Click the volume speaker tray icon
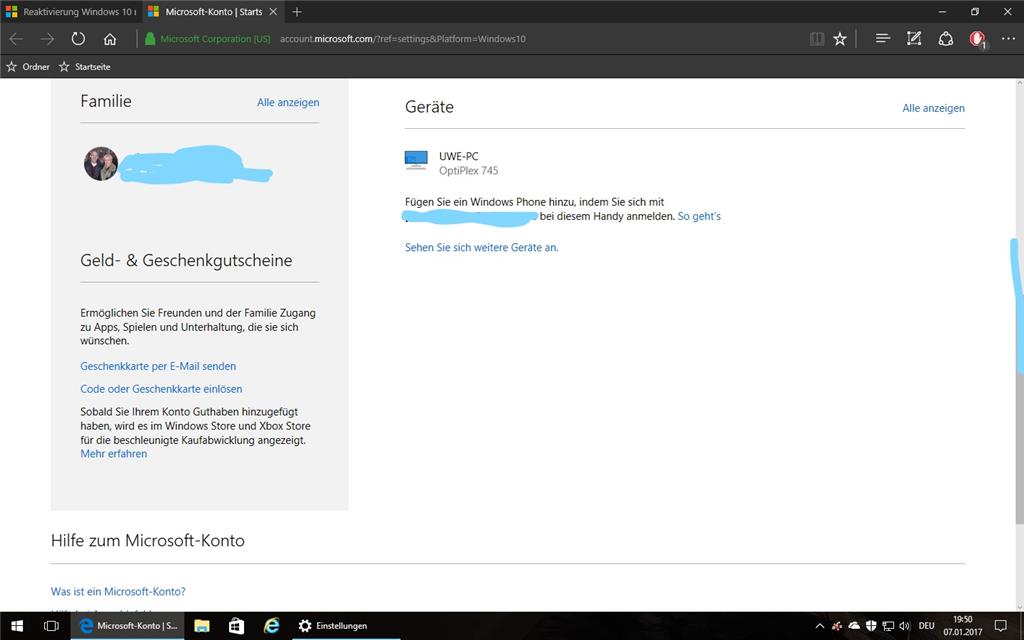This screenshot has width=1024, height=640. pos(904,626)
